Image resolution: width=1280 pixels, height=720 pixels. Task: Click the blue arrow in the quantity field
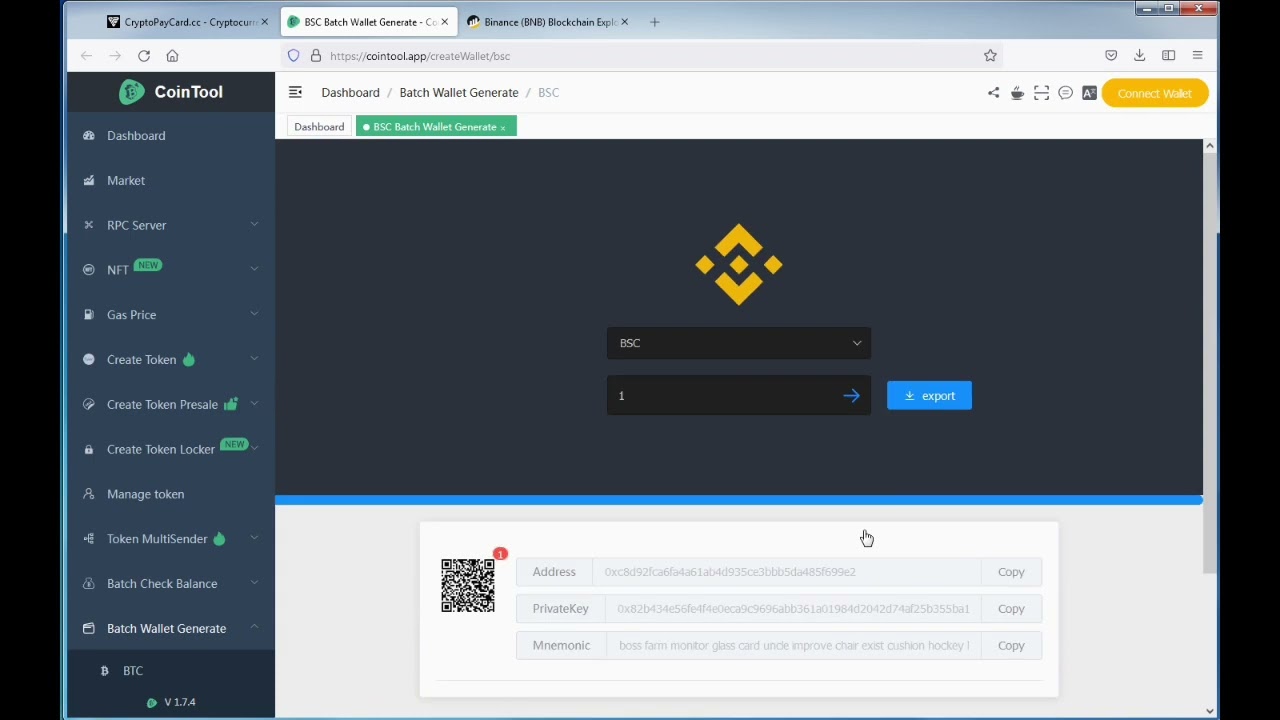tap(851, 396)
